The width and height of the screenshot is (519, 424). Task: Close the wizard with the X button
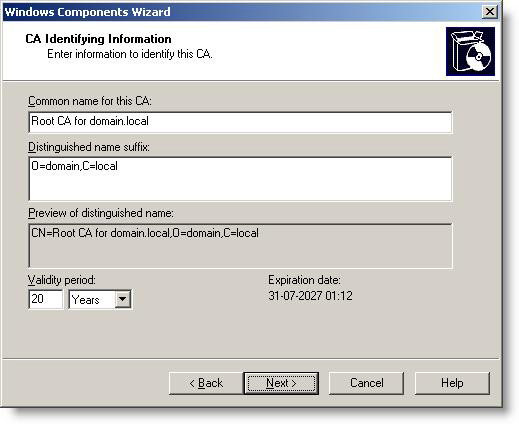point(490,12)
